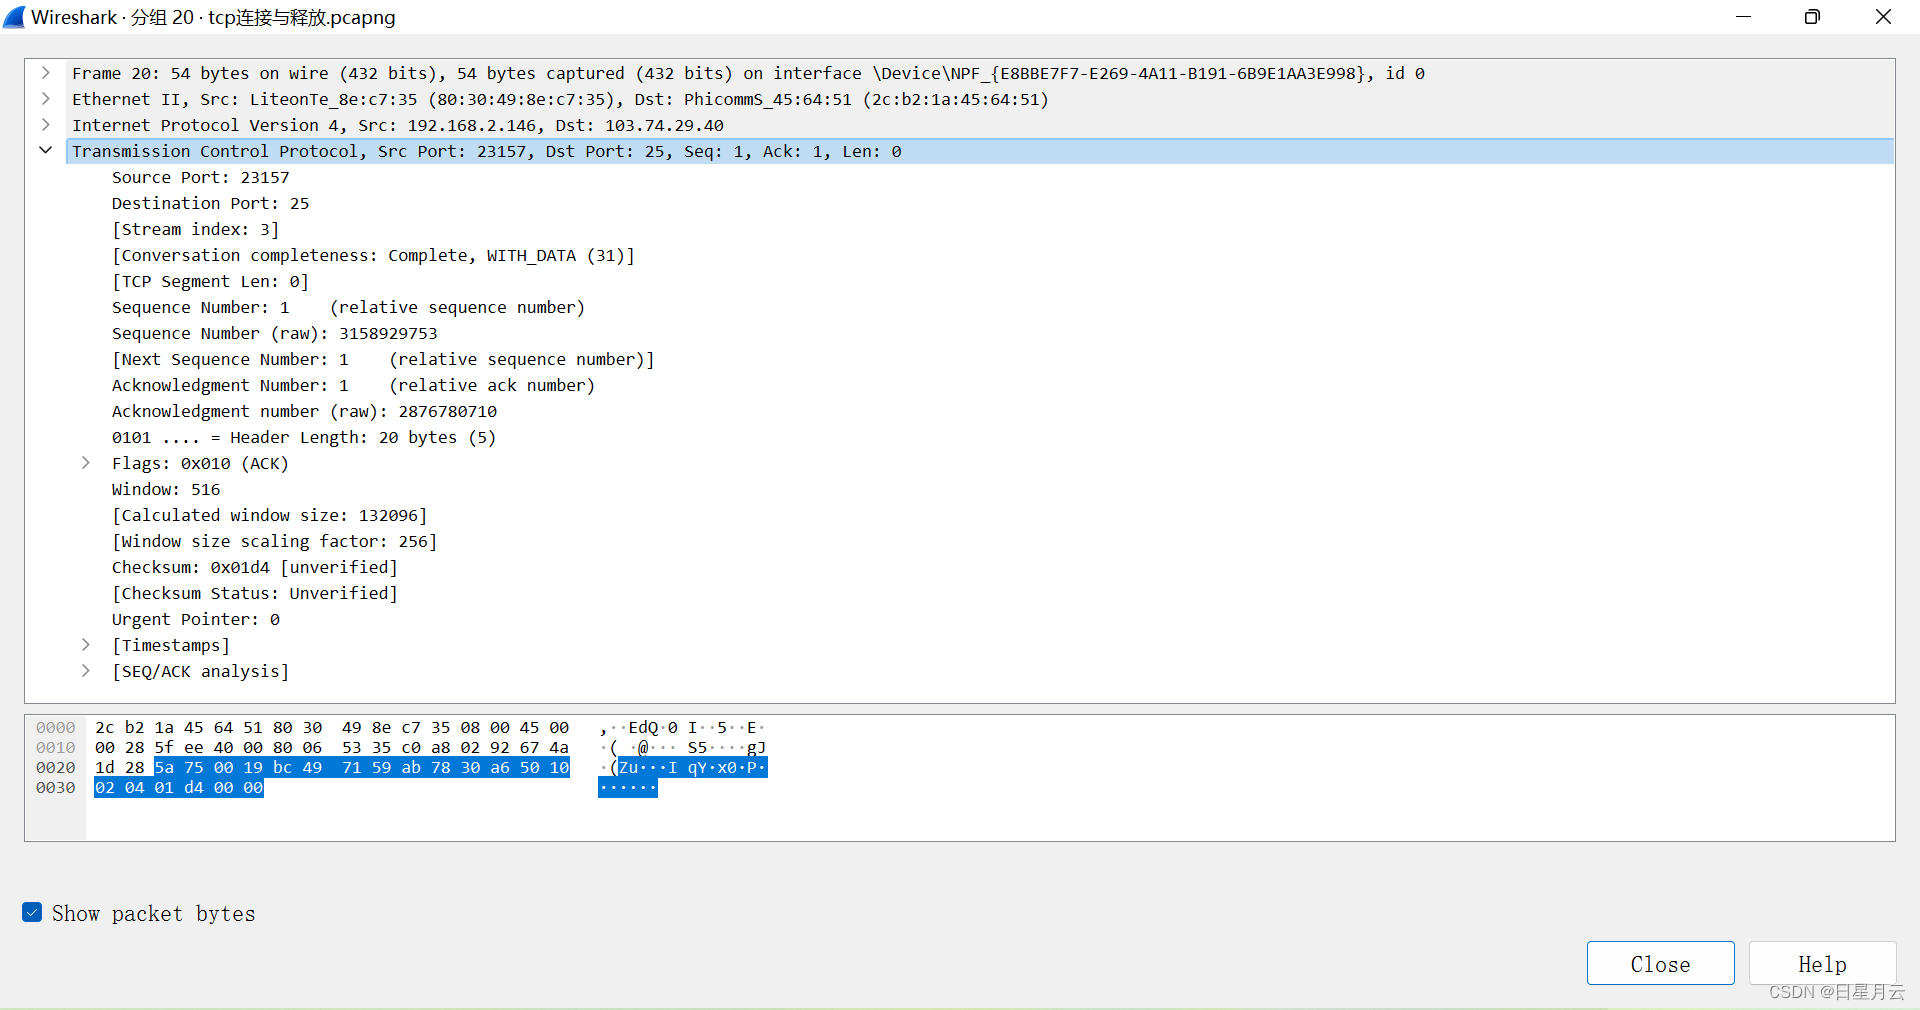Select the Urgent Pointer: 0 row
The height and width of the screenshot is (1010, 1920).
pyautogui.click(x=196, y=619)
